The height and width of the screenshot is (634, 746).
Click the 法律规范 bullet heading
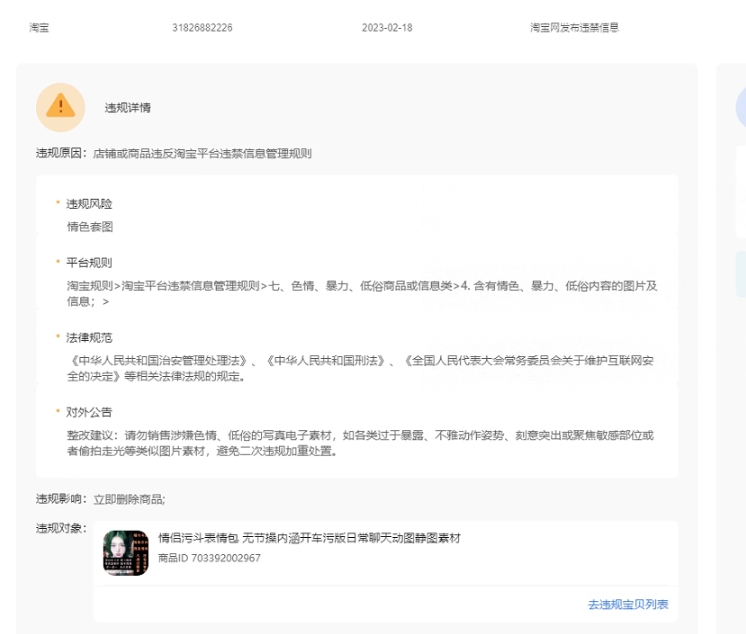(89, 337)
